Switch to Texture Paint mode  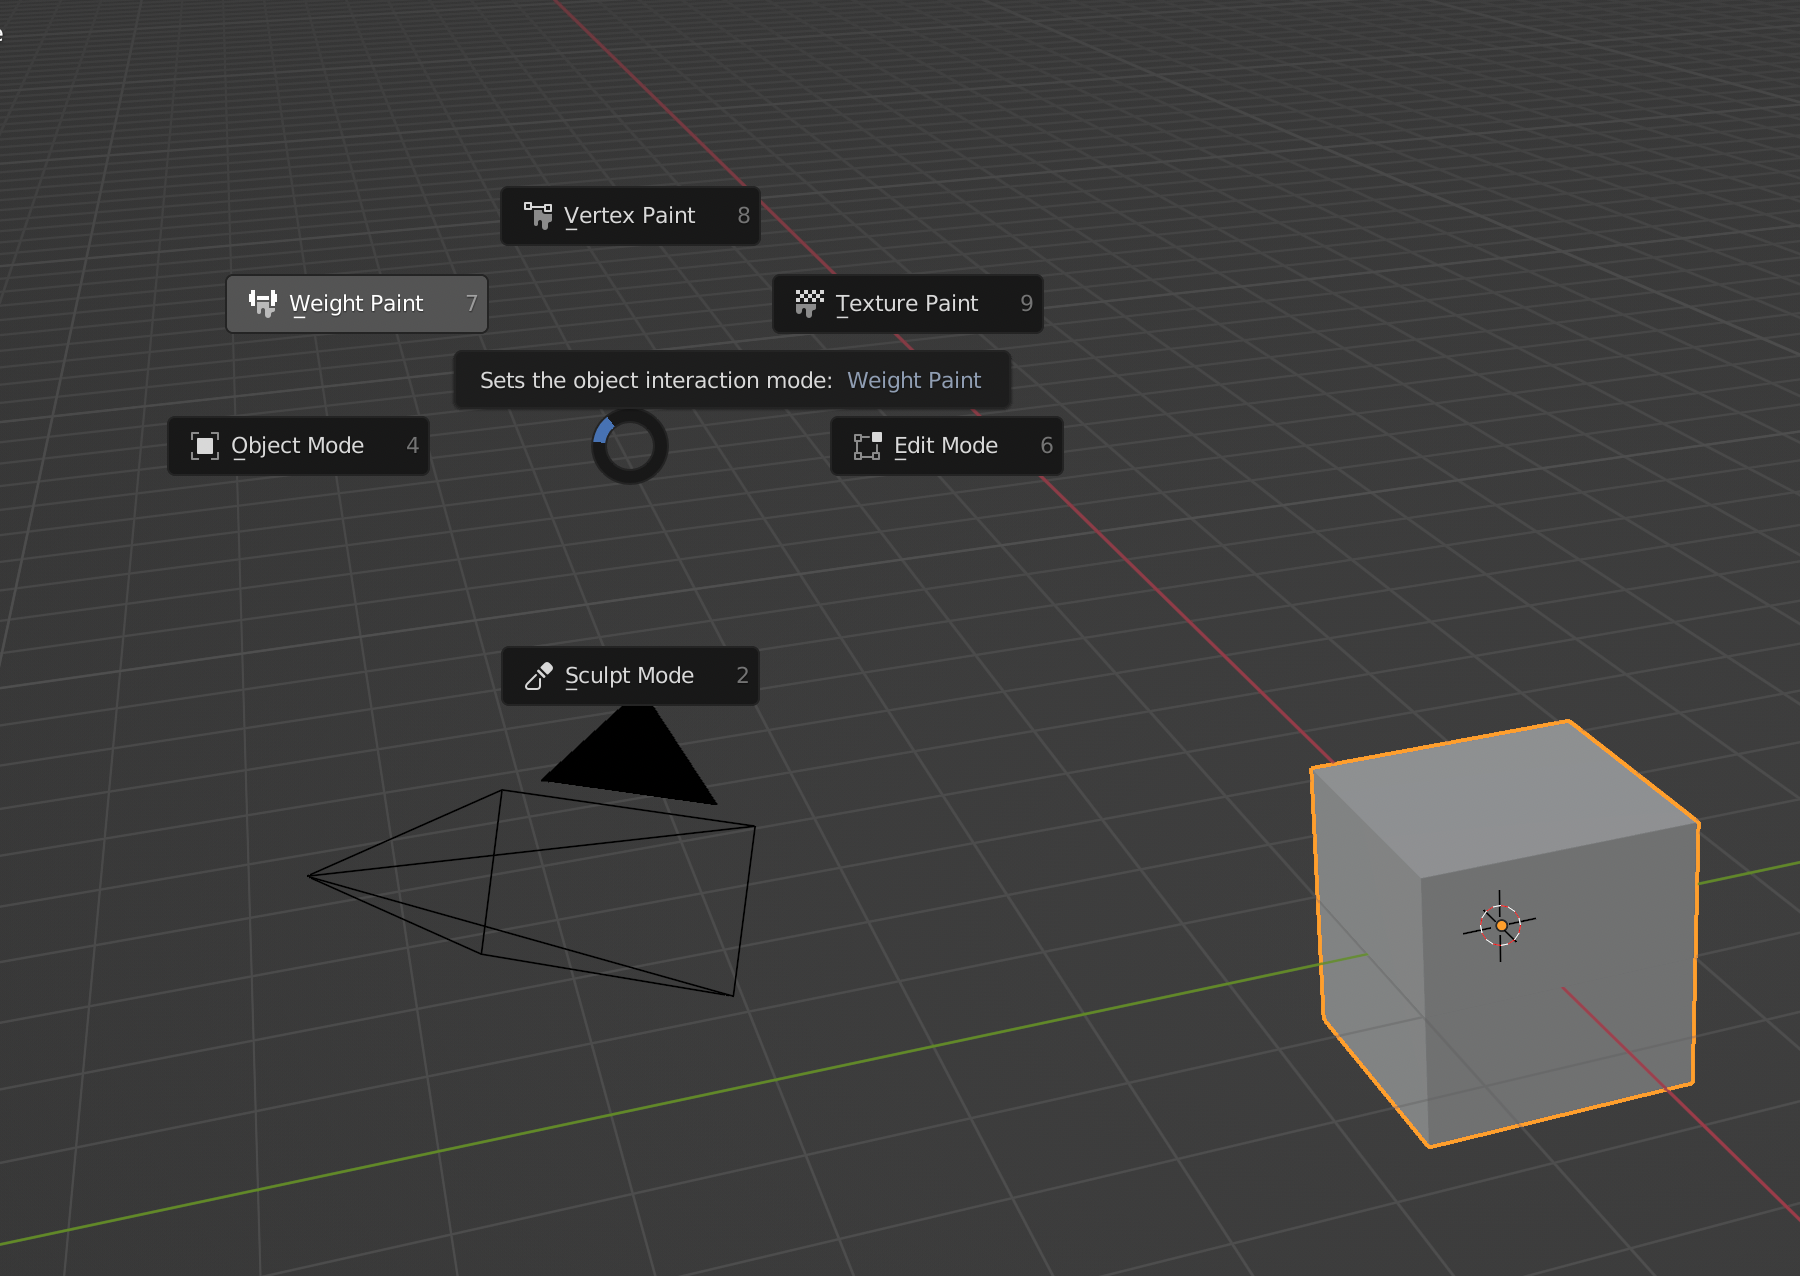pyautogui.click(x=908, y=304)
